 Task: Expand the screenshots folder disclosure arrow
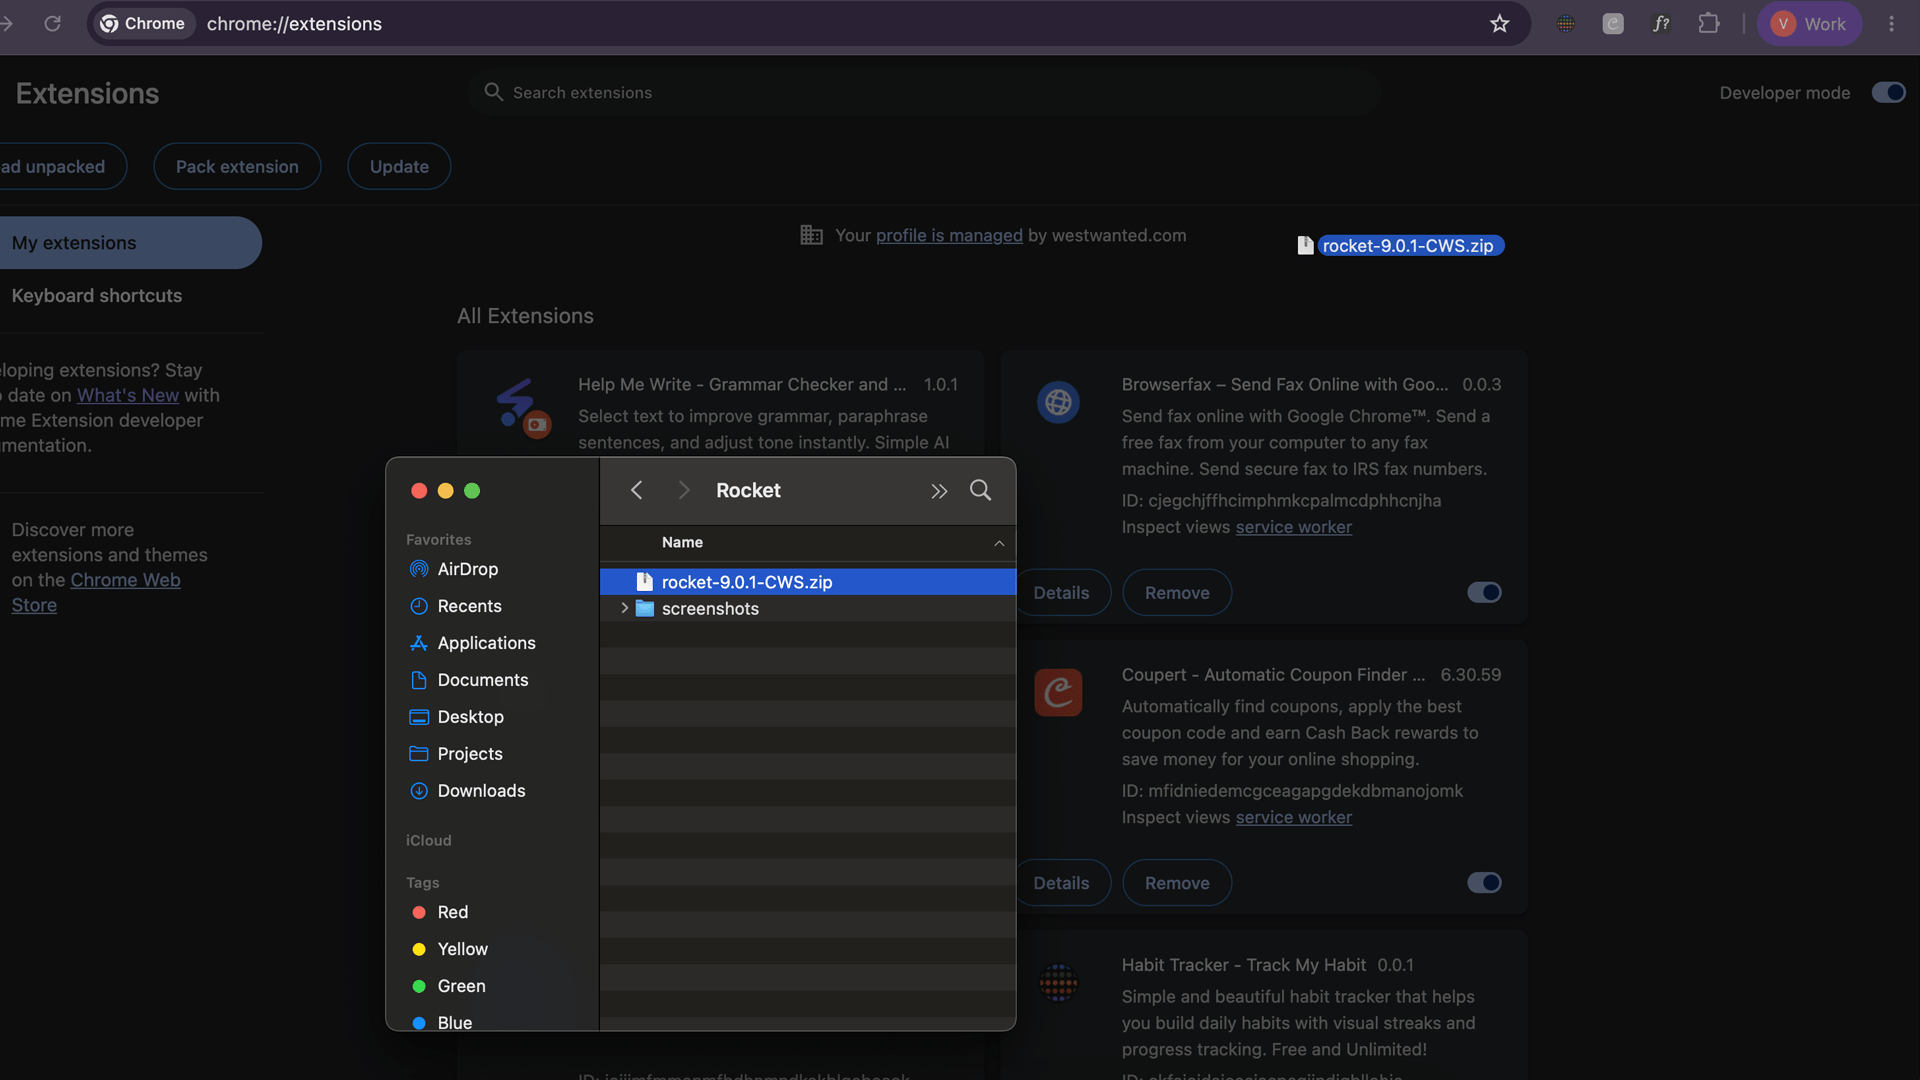tap(625, 608)
